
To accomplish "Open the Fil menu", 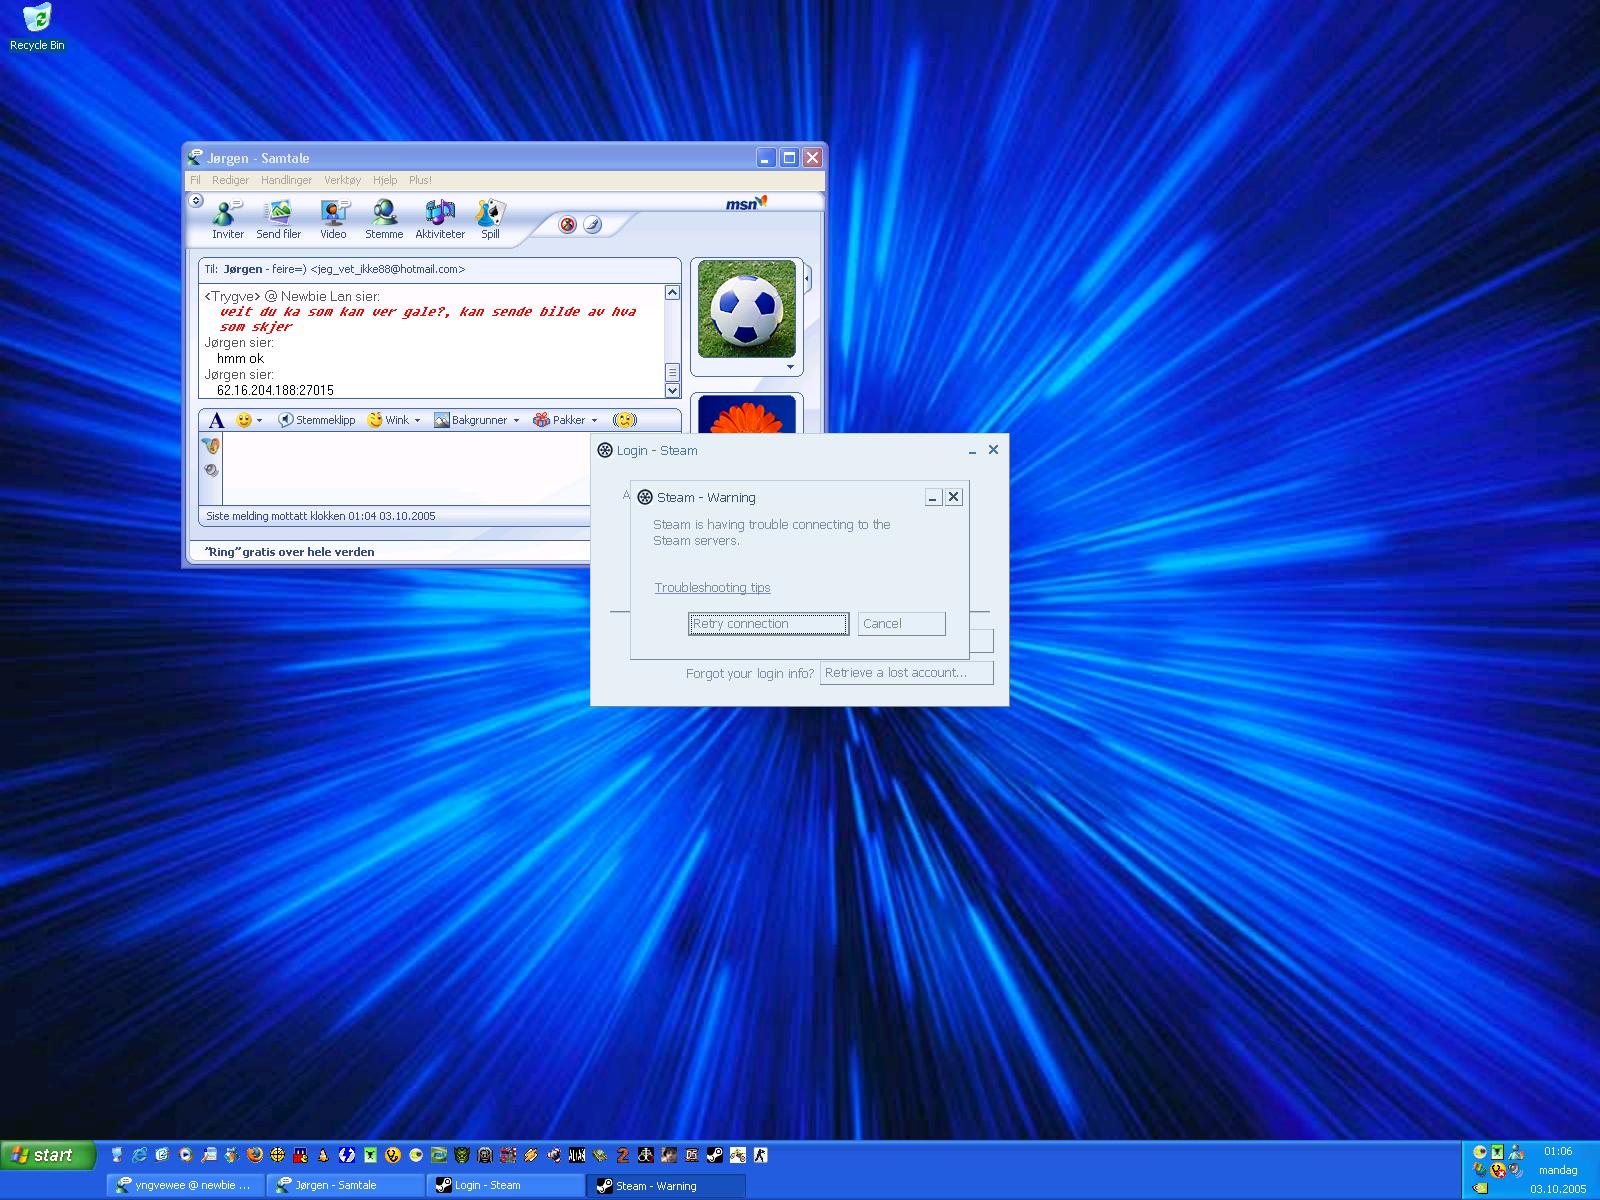I will point(195,180).
